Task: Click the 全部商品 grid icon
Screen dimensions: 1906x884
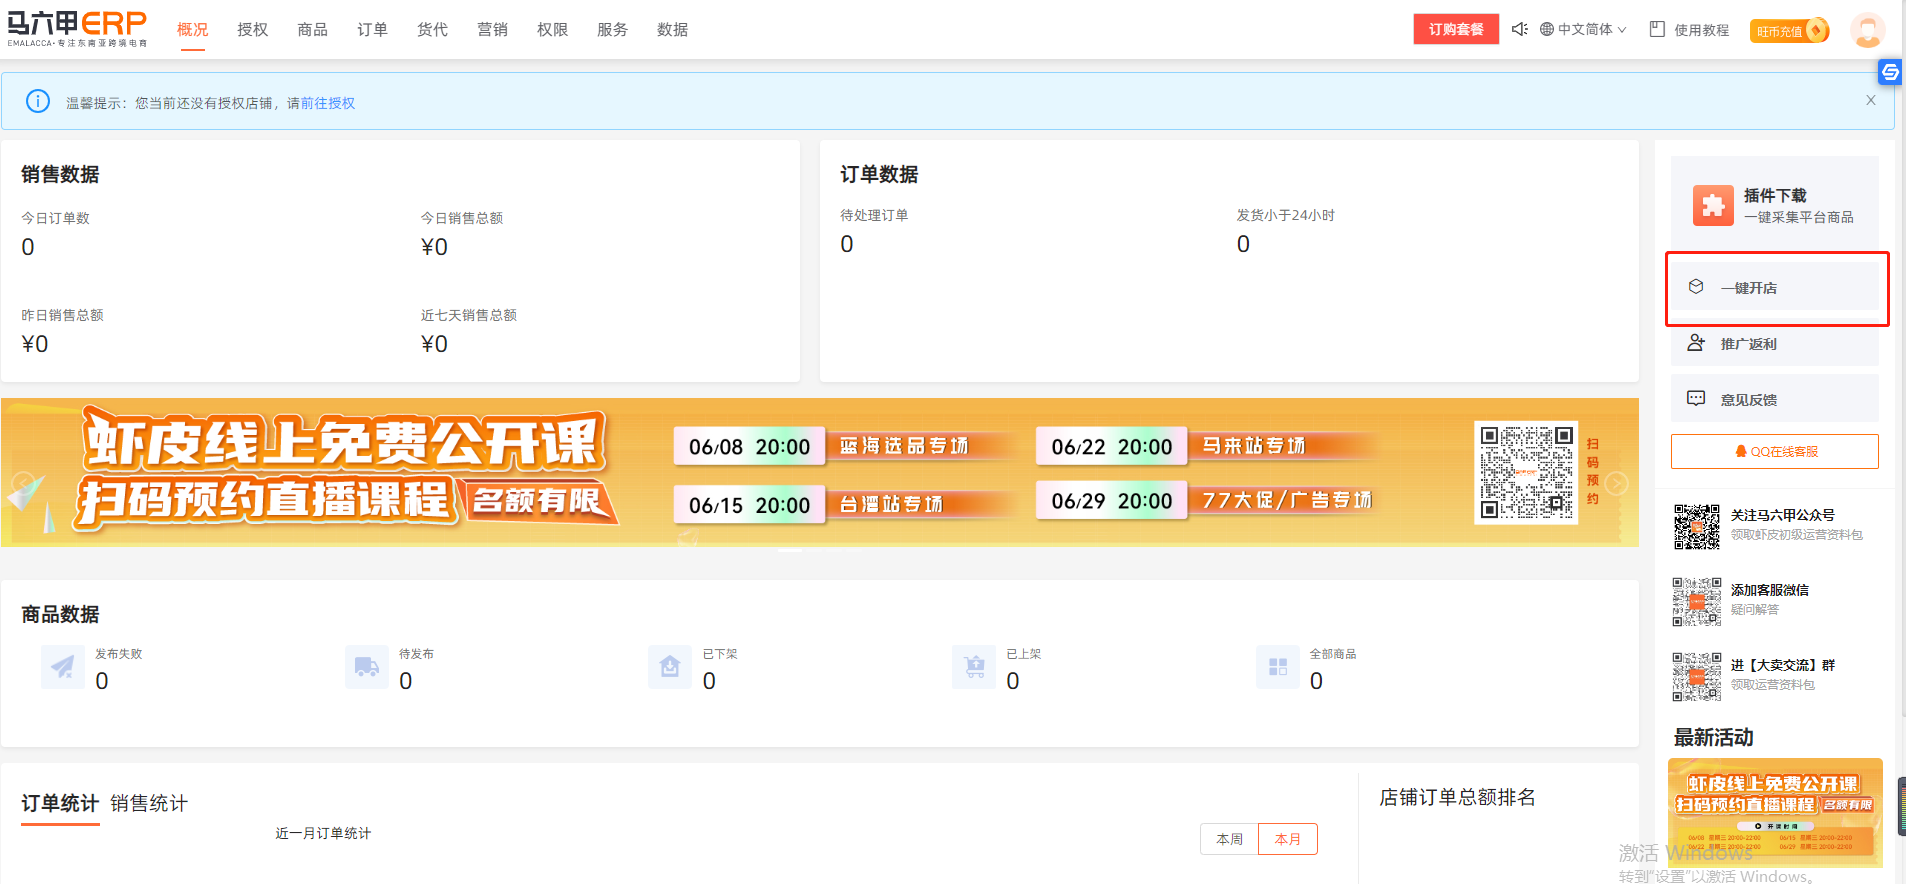Action: [1278, 667]
